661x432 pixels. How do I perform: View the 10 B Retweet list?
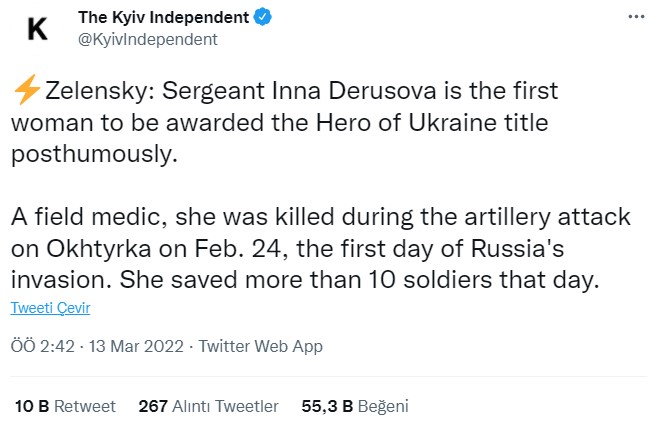(x=65, y=407)
